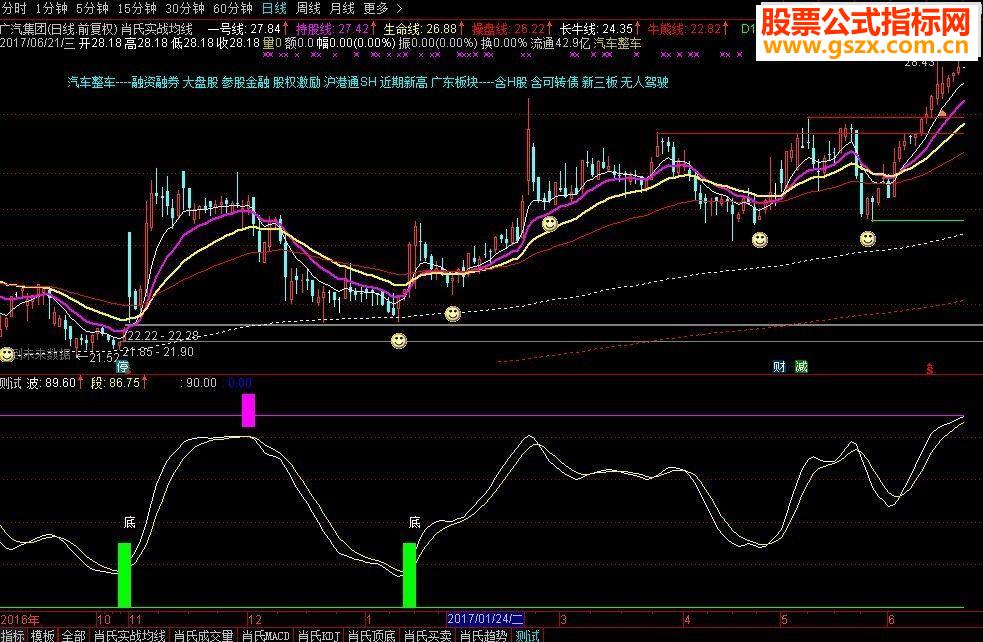
Task: Click the 近期新高 concept tag
Action: tap(404, 82)
